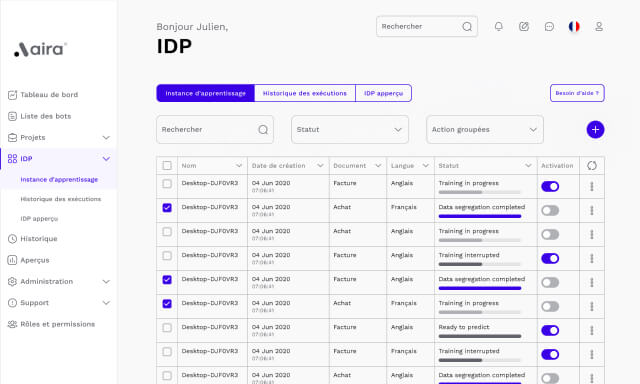Screen dimensions: 640x384
Task: Check the Ready to predict row checkbox
Action: click(167, 328)
